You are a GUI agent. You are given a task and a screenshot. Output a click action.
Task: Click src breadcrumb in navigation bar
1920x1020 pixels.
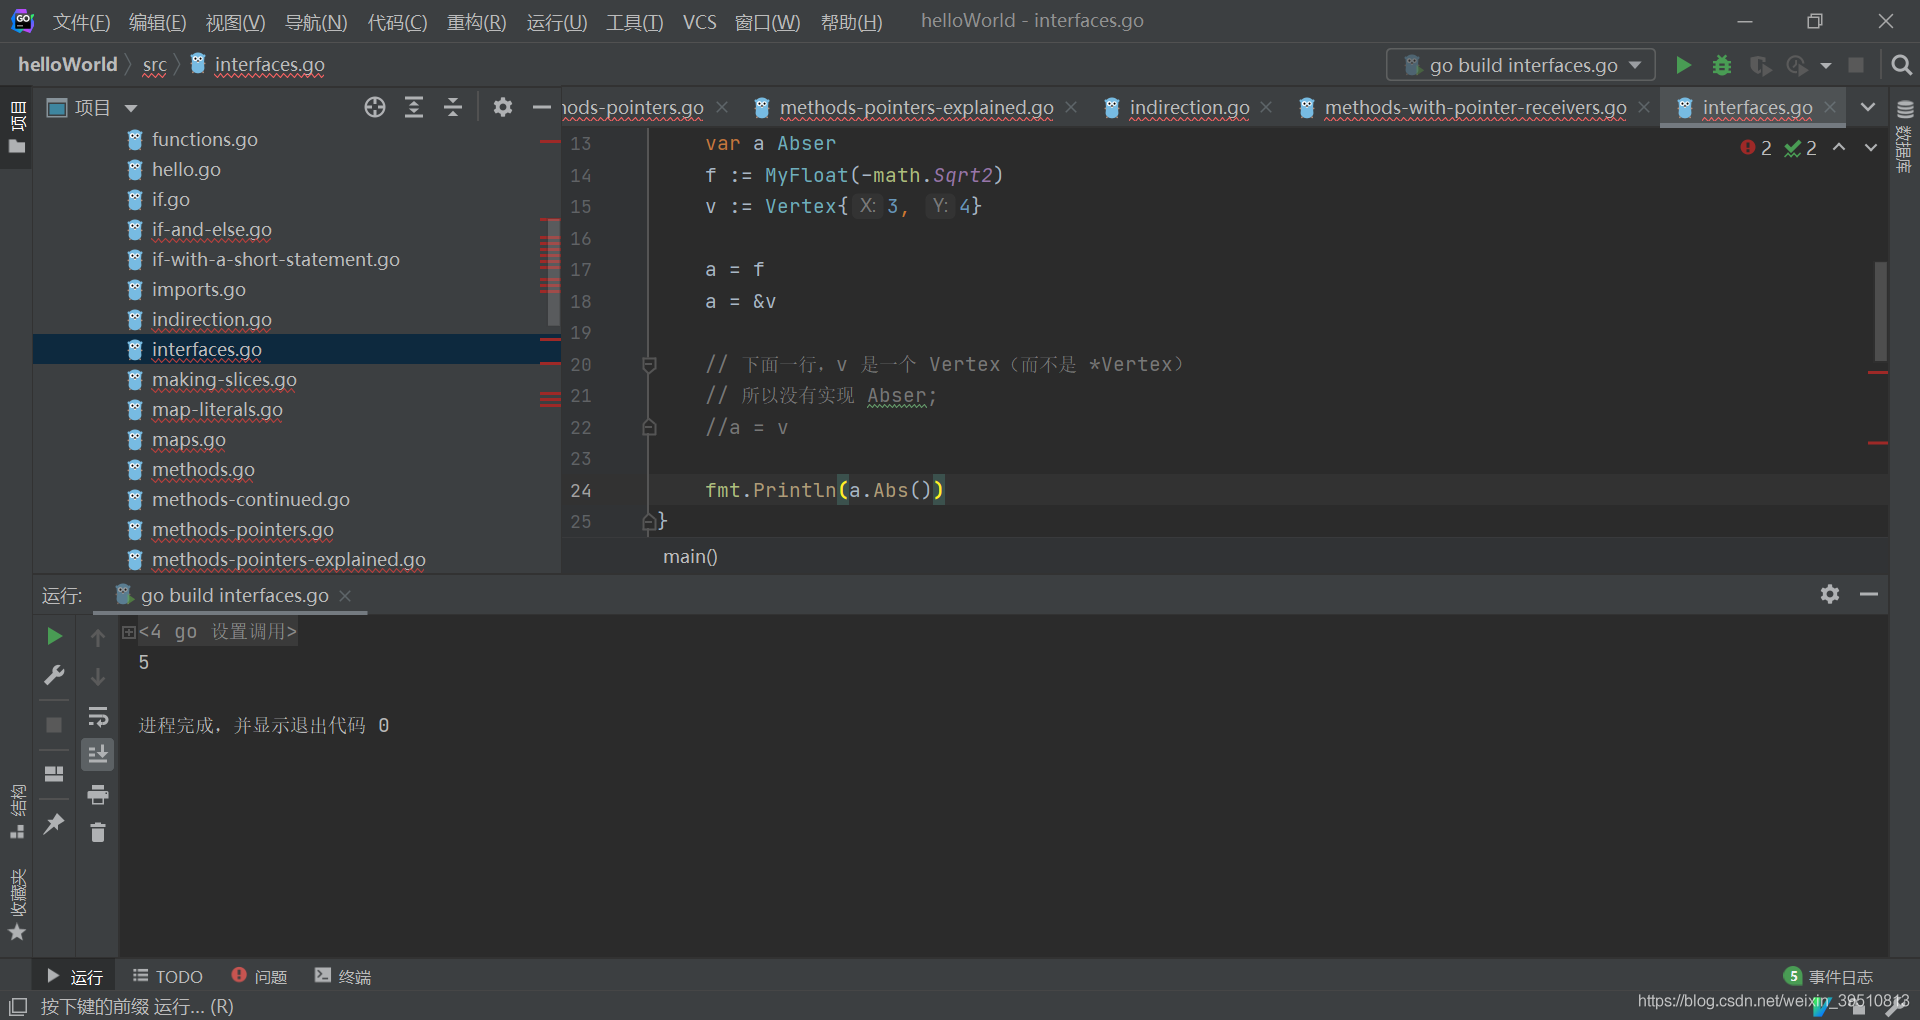click(154, 64)
